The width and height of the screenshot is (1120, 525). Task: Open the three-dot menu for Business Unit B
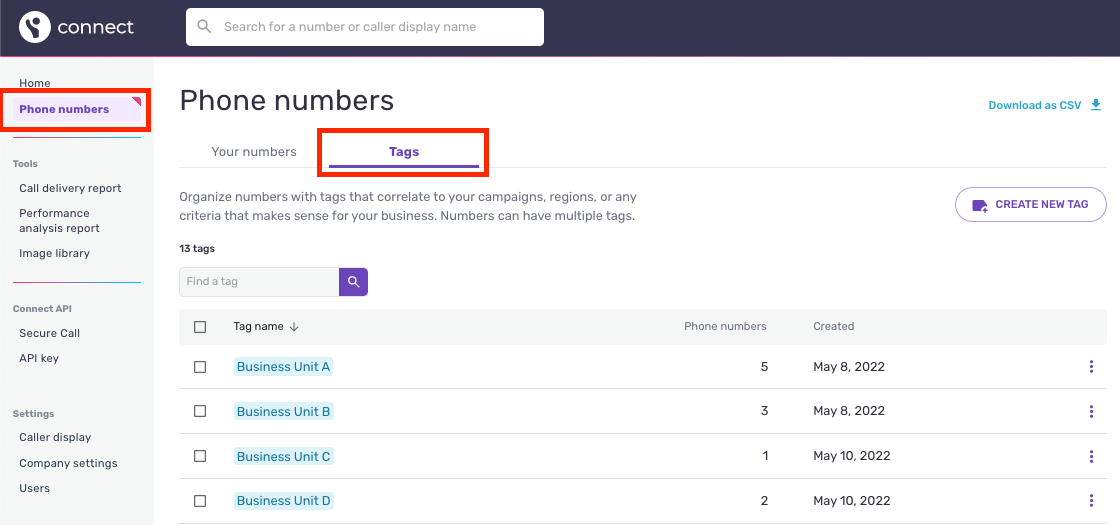click(1091, 411)
